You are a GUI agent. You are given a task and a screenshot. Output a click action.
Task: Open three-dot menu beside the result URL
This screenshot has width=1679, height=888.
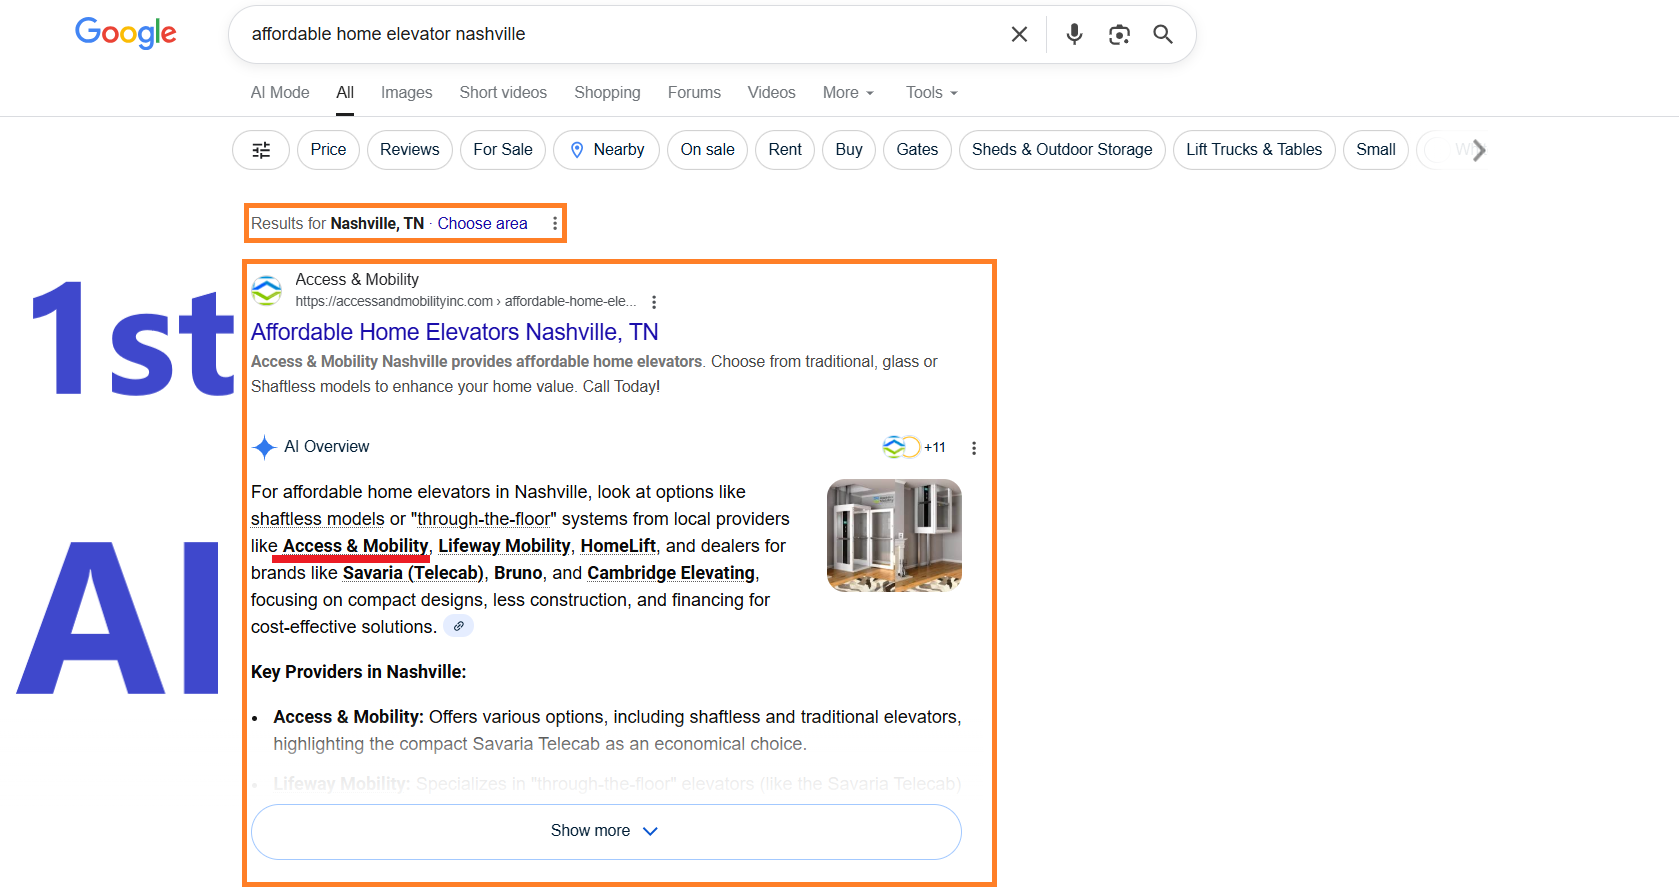[654, 302]
